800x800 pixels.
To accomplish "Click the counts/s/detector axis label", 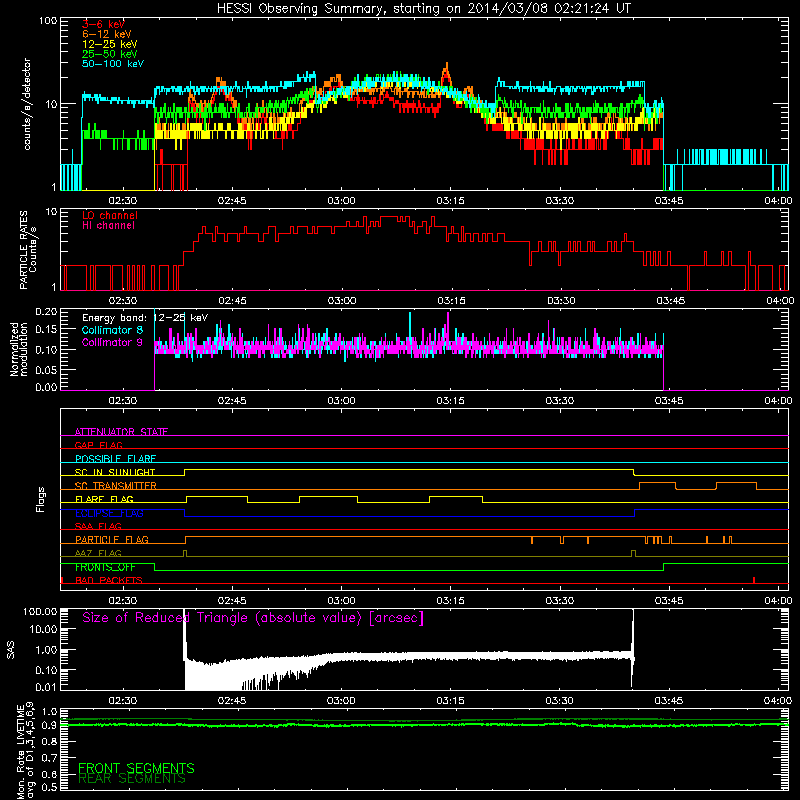I will [x=27, y=104].
